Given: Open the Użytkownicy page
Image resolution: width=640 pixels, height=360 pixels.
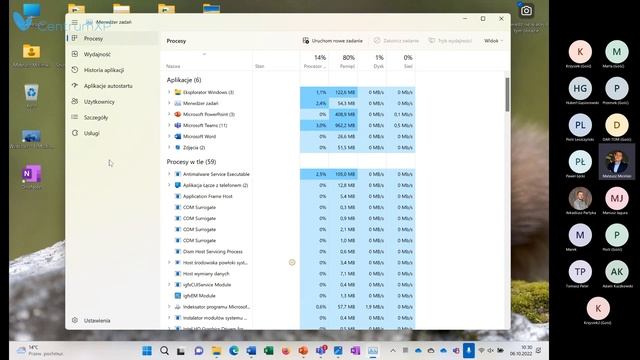Looking at the screenshot, I should [113, 102].
